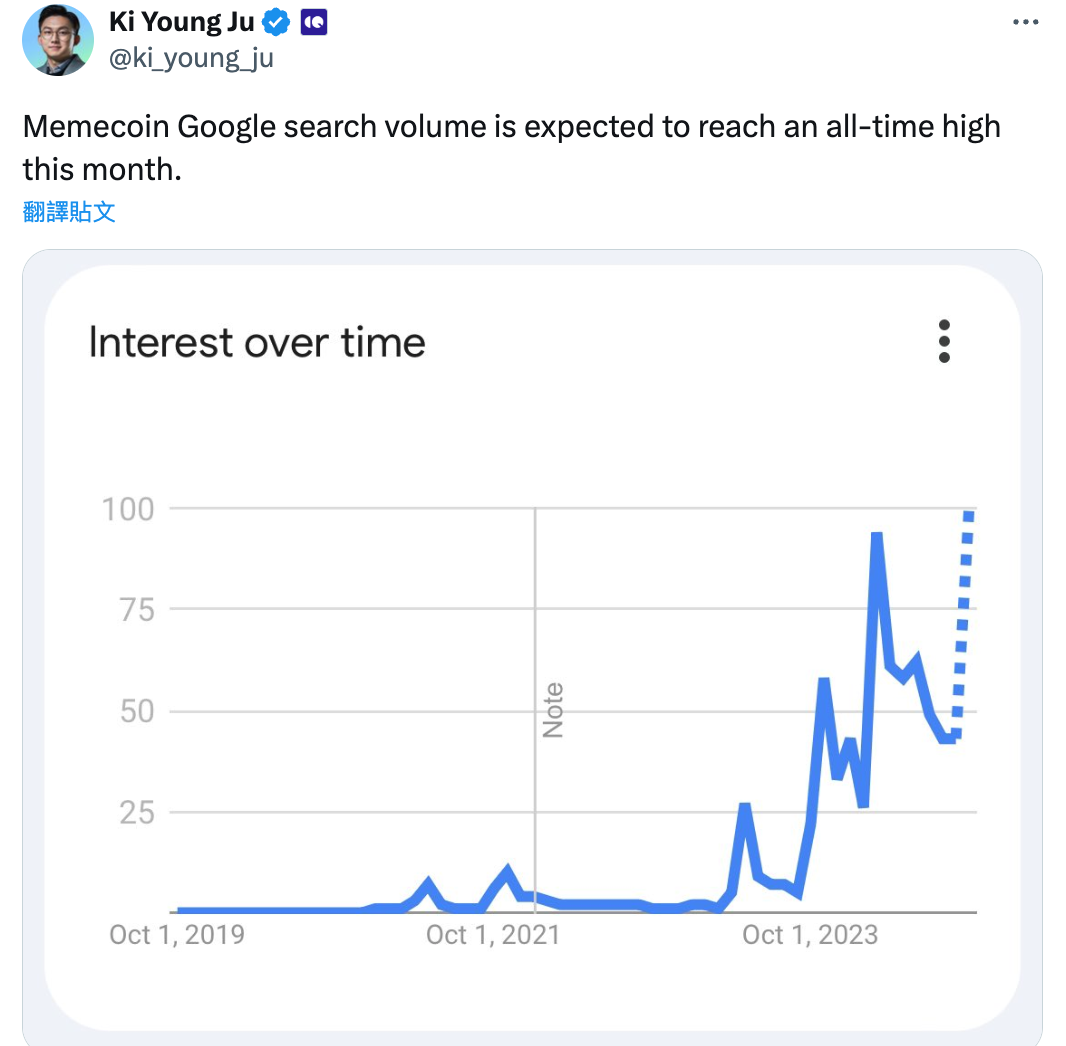Image resolution: width=1066 pixels, height=1046 pixels.
Task: Select the blue verification checkmark
Action: pos(275,21)
